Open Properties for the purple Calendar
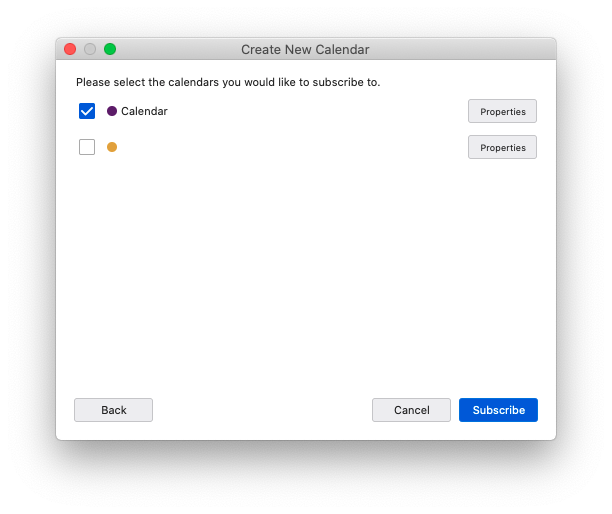Viewport: 612px width, 514px height. (502, 111)
